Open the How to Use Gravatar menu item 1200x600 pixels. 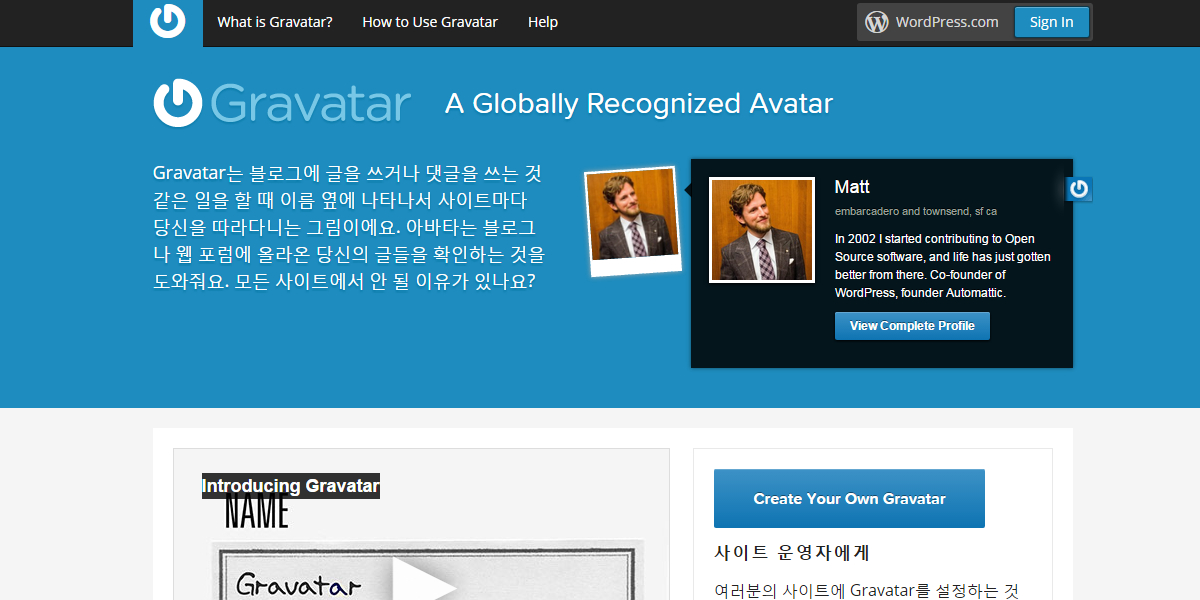[429, 22]
